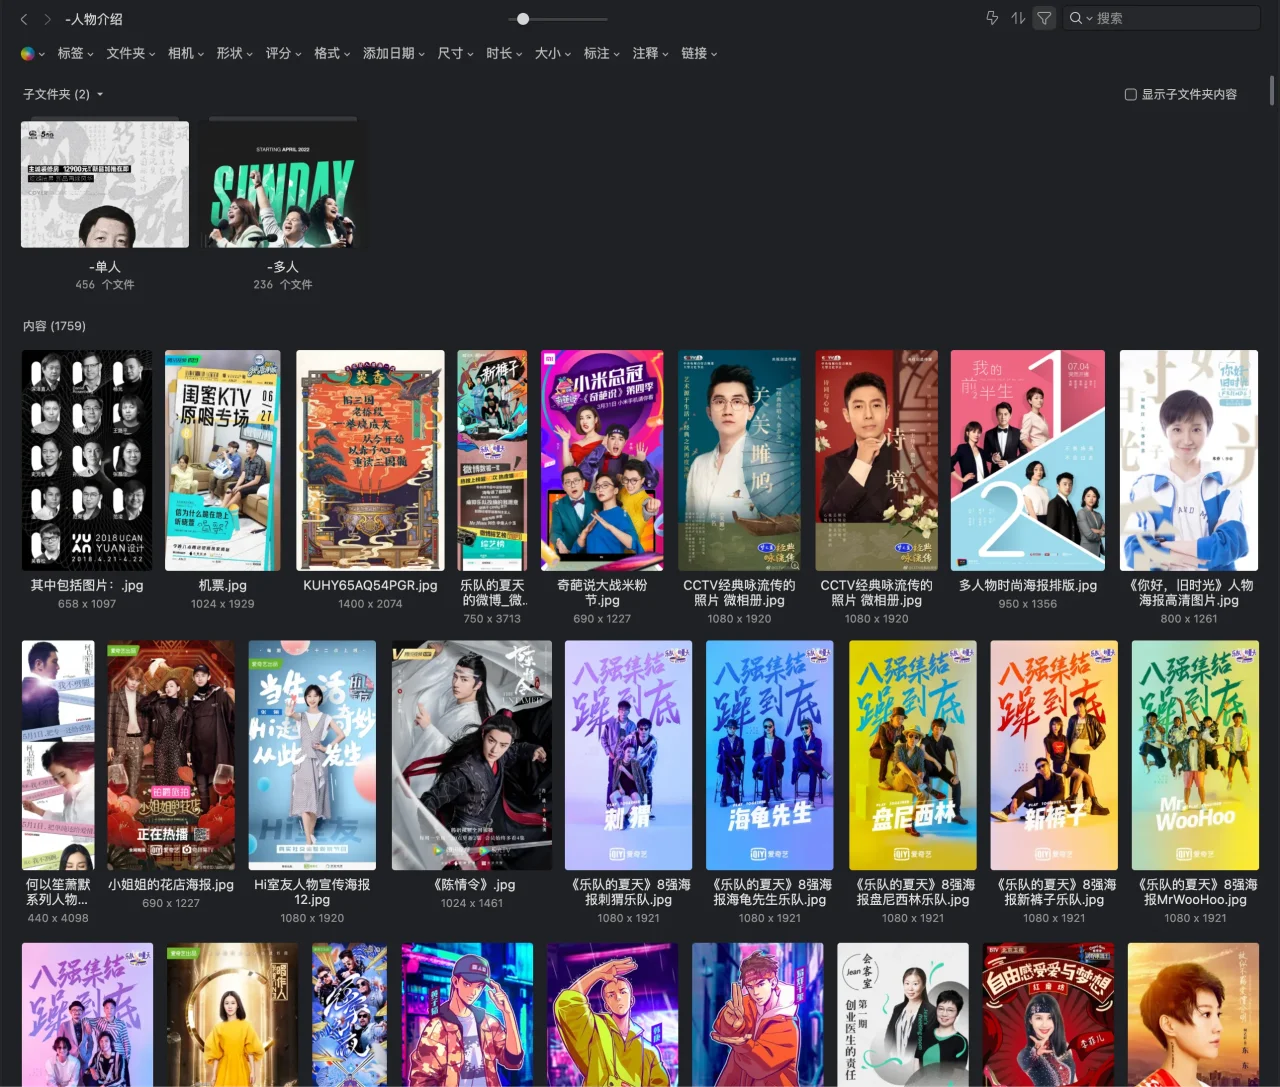Open the -多人 subfolder
The width and height of the screenshot is (1280, 1087).
point(283,185)
